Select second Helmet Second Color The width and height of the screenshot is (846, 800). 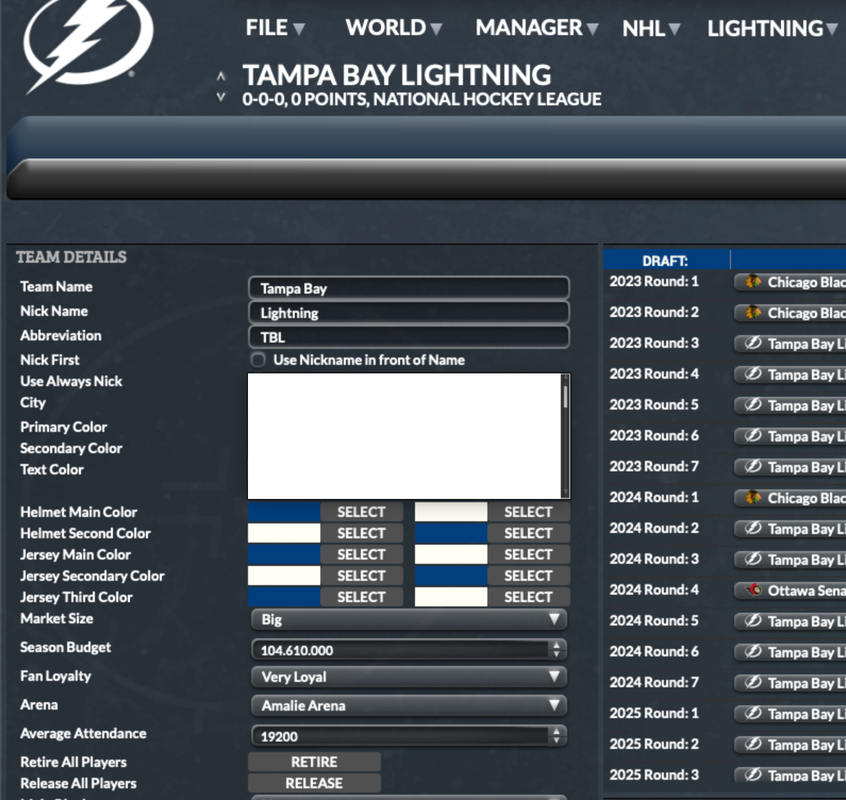click(528, 533)
